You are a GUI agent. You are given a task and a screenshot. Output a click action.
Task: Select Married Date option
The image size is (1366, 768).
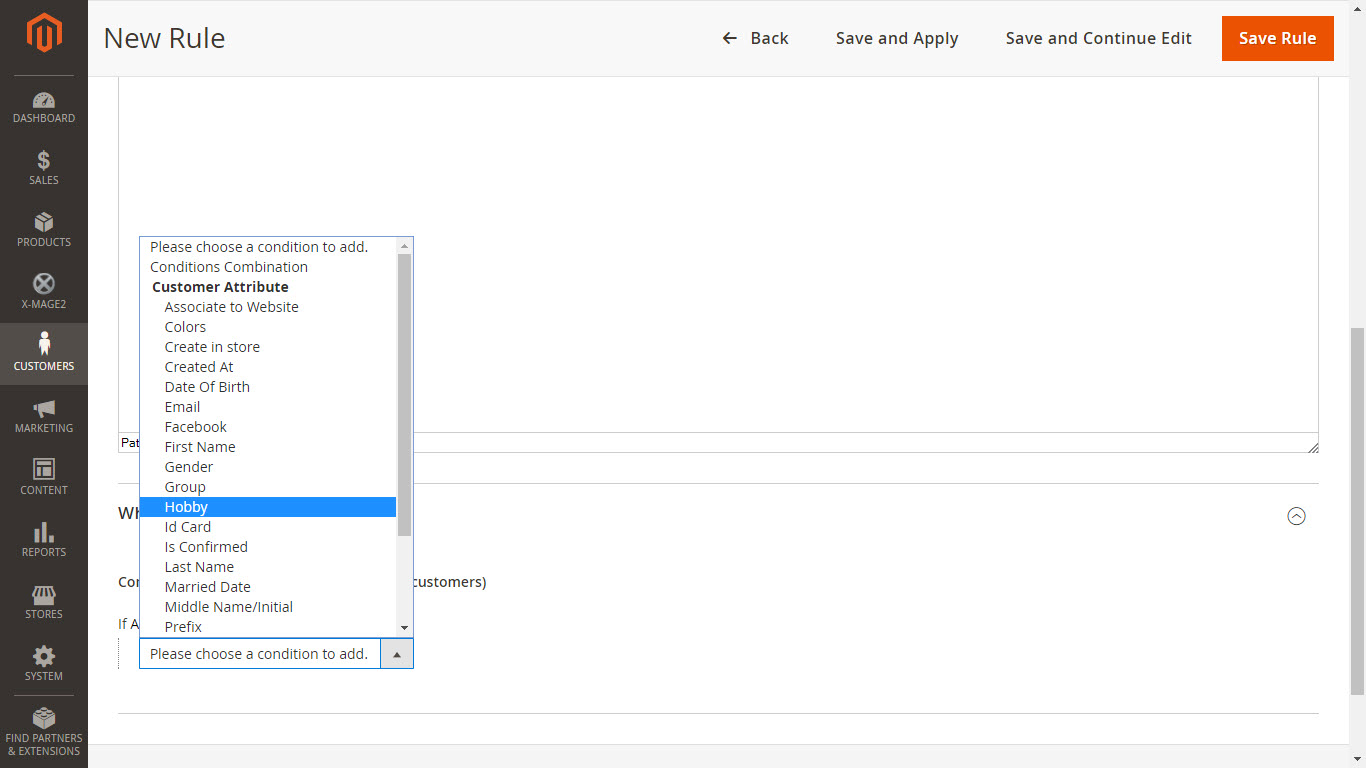[268, 587]
